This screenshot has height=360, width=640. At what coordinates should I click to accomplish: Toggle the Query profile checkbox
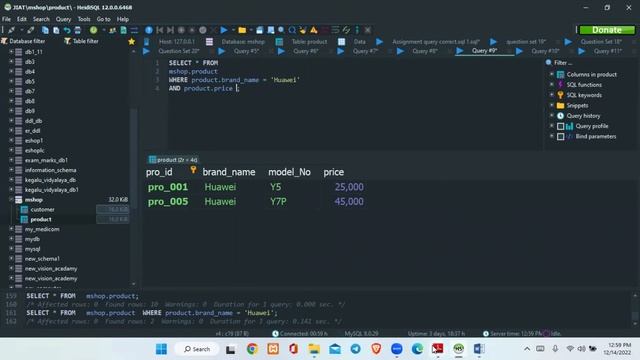(x=560, y=126)
